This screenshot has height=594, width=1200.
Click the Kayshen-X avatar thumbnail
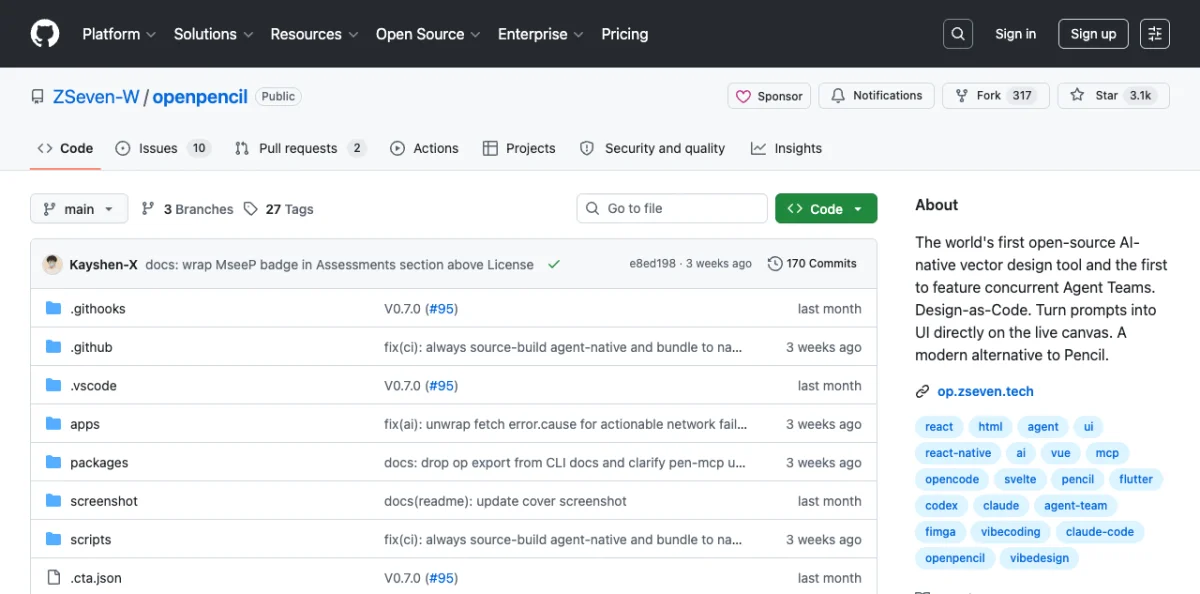click(x=52, y=264)
